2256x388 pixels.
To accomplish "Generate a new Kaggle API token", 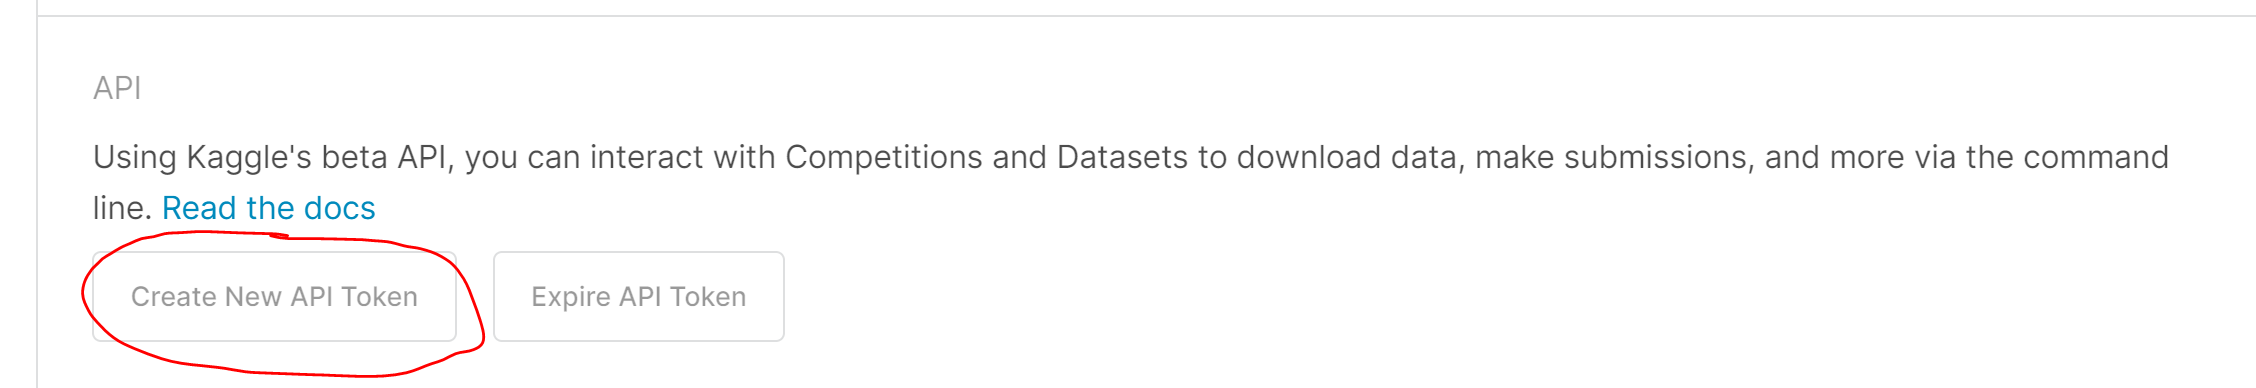I will point(274,297).
